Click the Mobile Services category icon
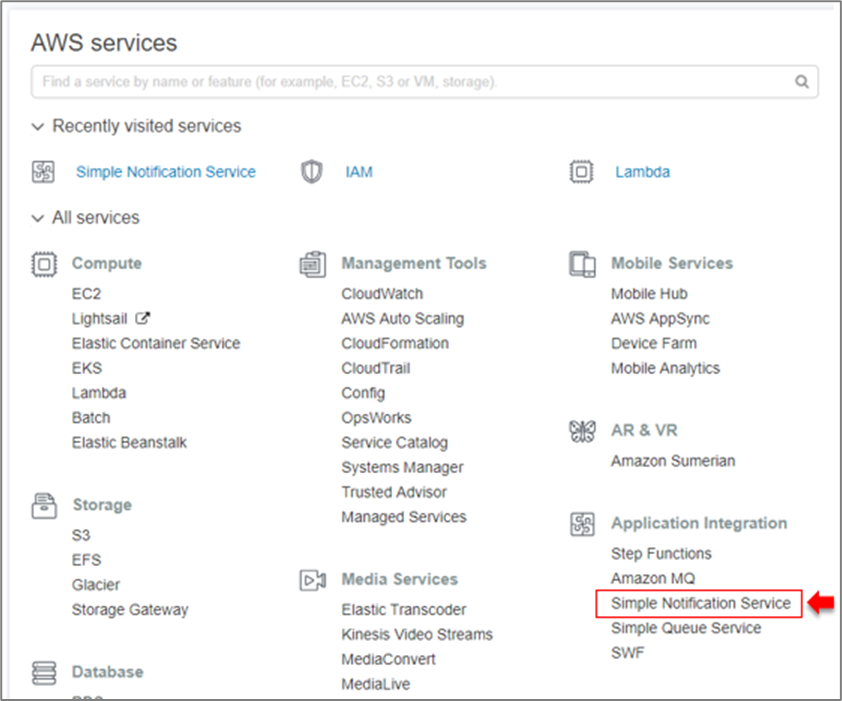Viewport: 842px width, 701px height. 582,264
